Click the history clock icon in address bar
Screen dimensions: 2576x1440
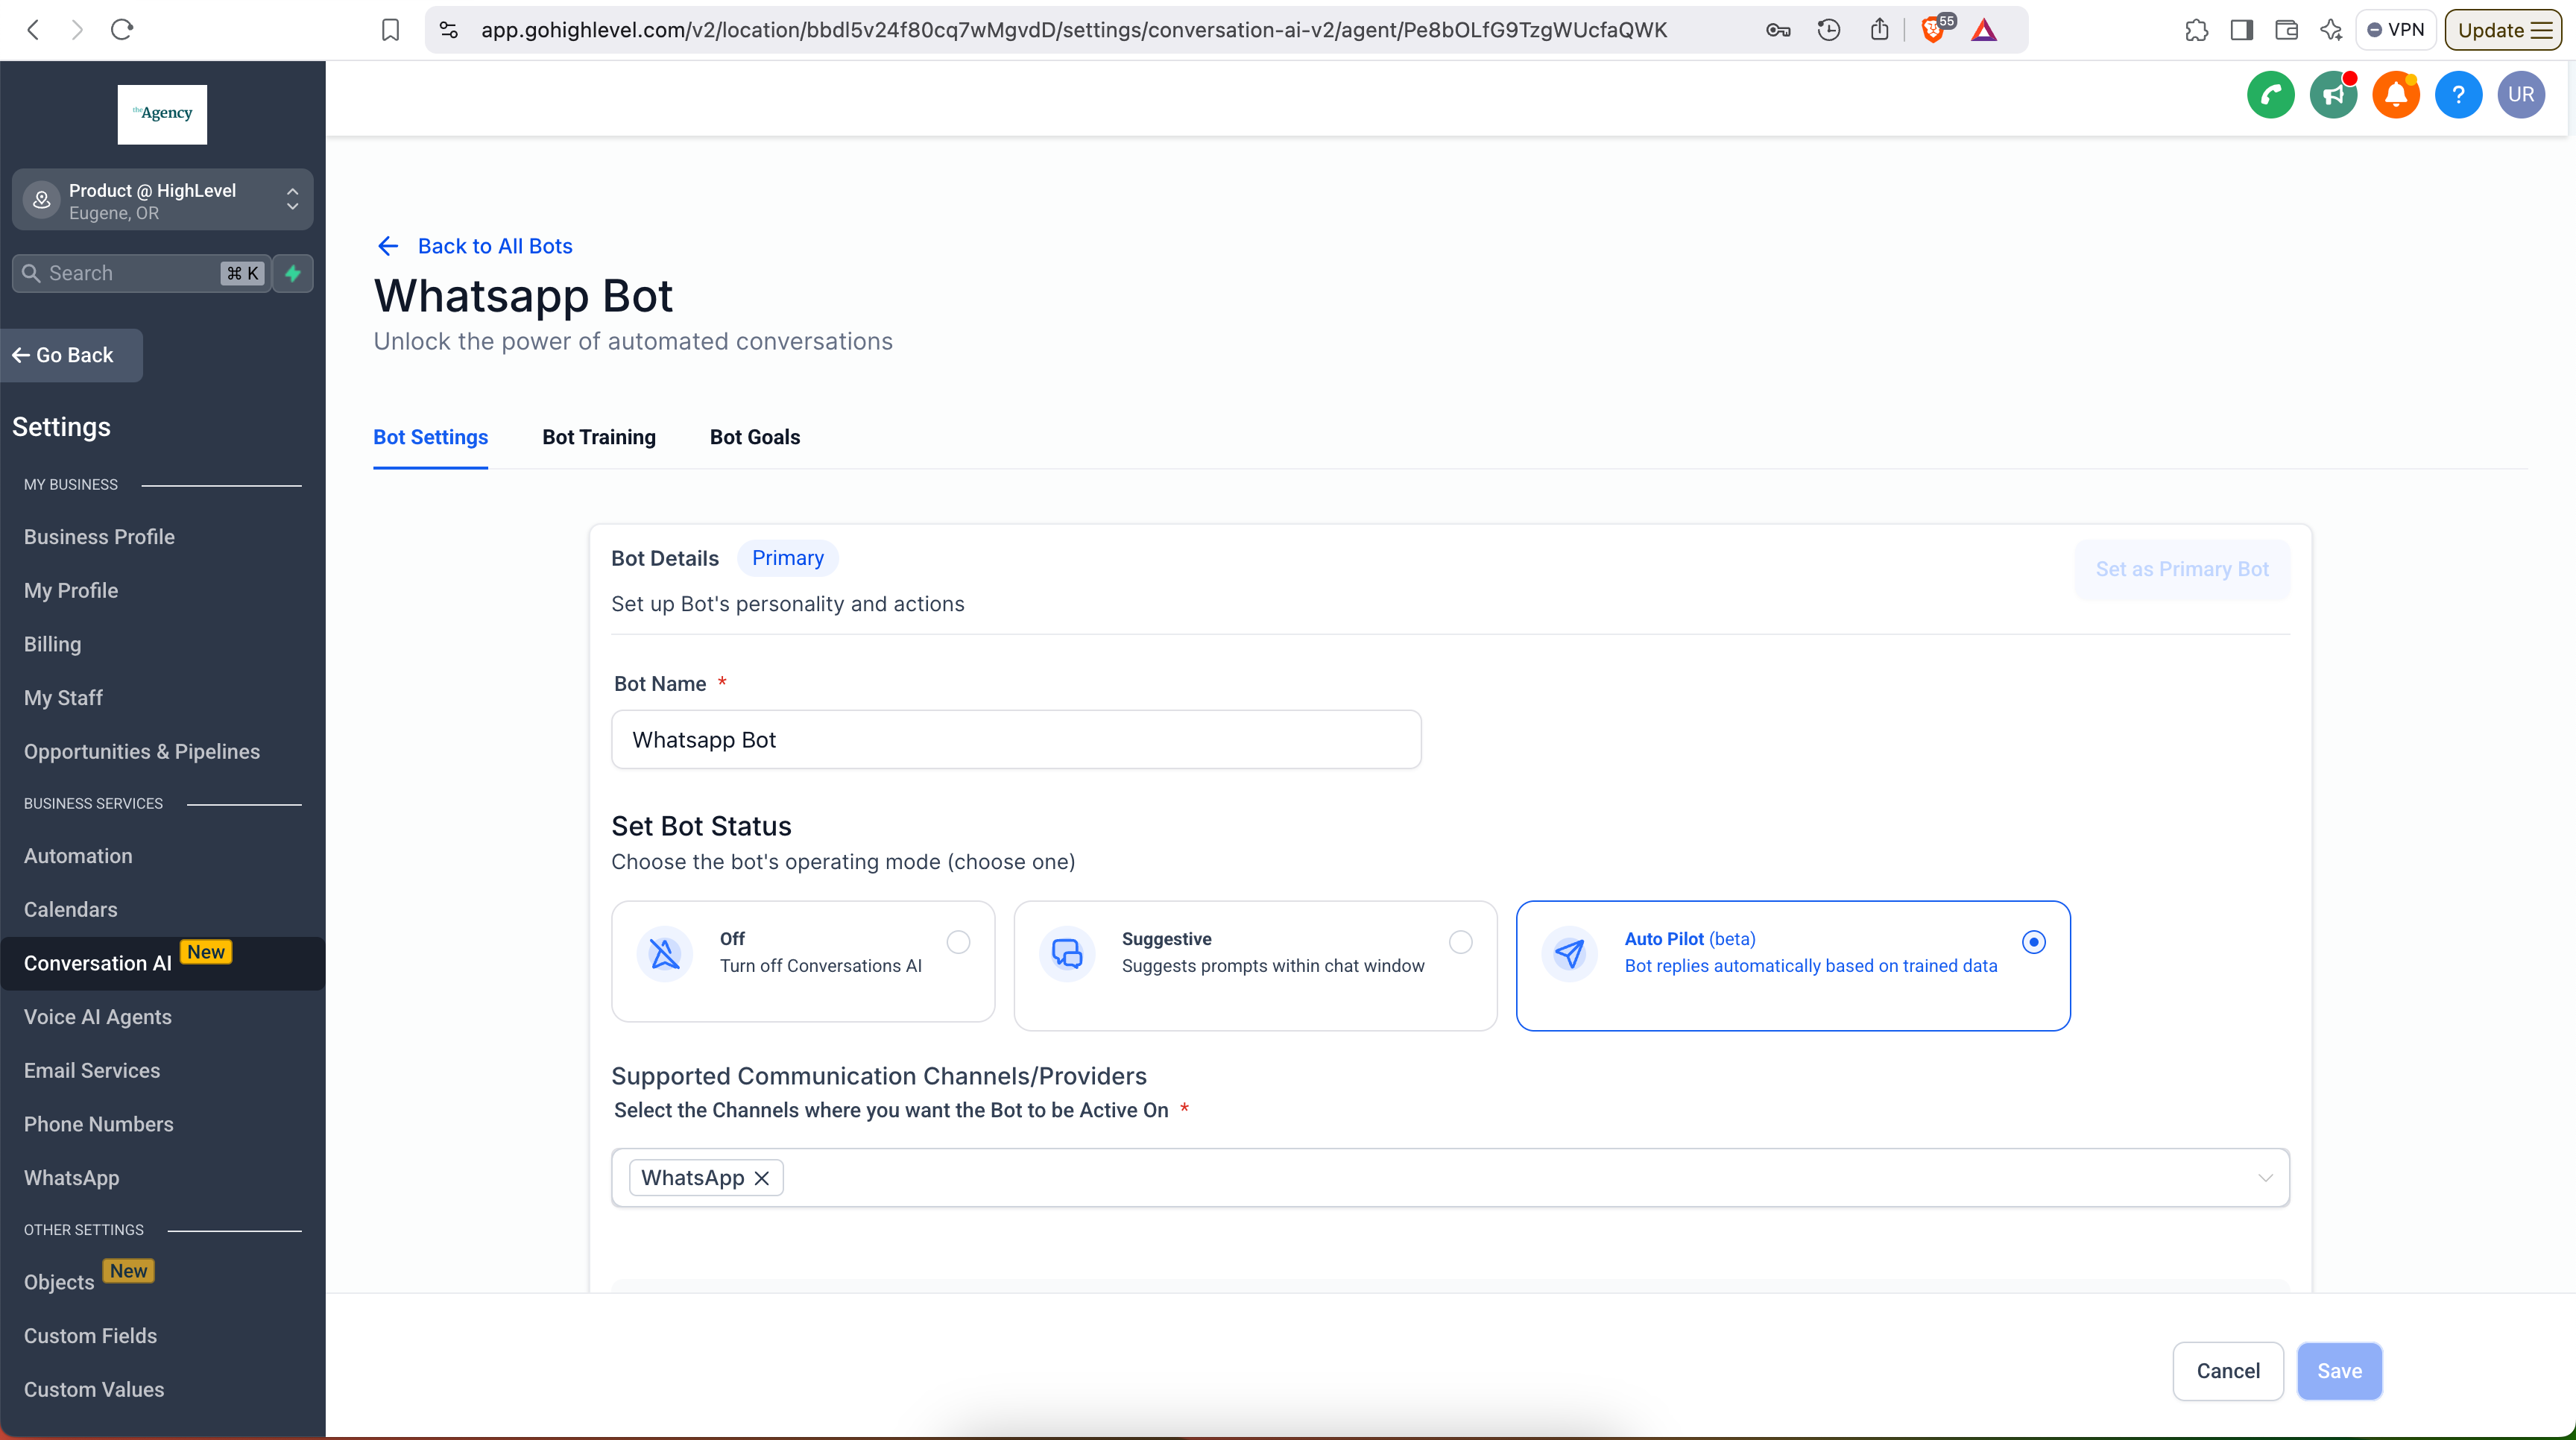[1829, 30]
